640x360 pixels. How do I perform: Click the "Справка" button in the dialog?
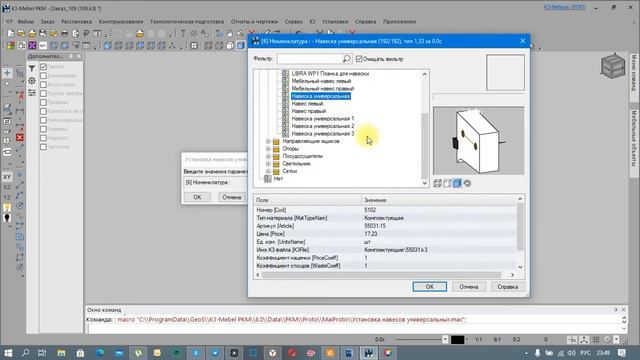tap(507, 287)
